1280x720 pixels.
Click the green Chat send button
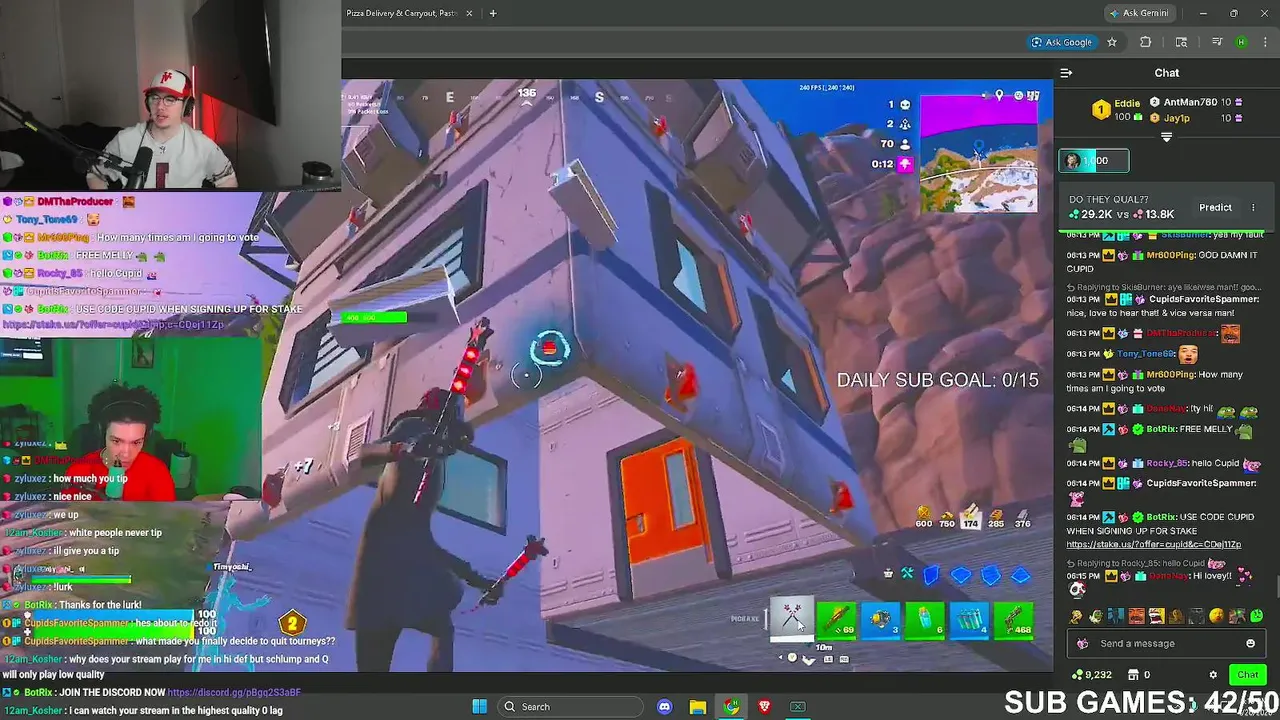coord(1247,675)
